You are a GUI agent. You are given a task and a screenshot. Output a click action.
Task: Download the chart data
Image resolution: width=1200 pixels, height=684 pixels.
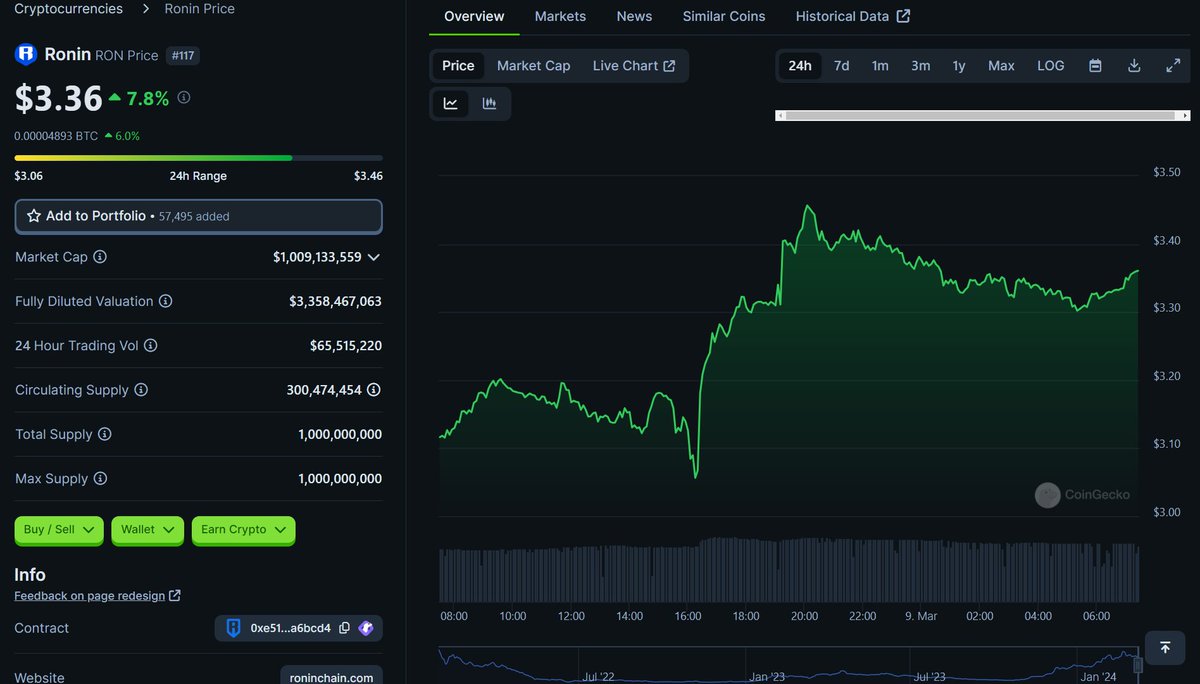click(x=1134, y=66)
